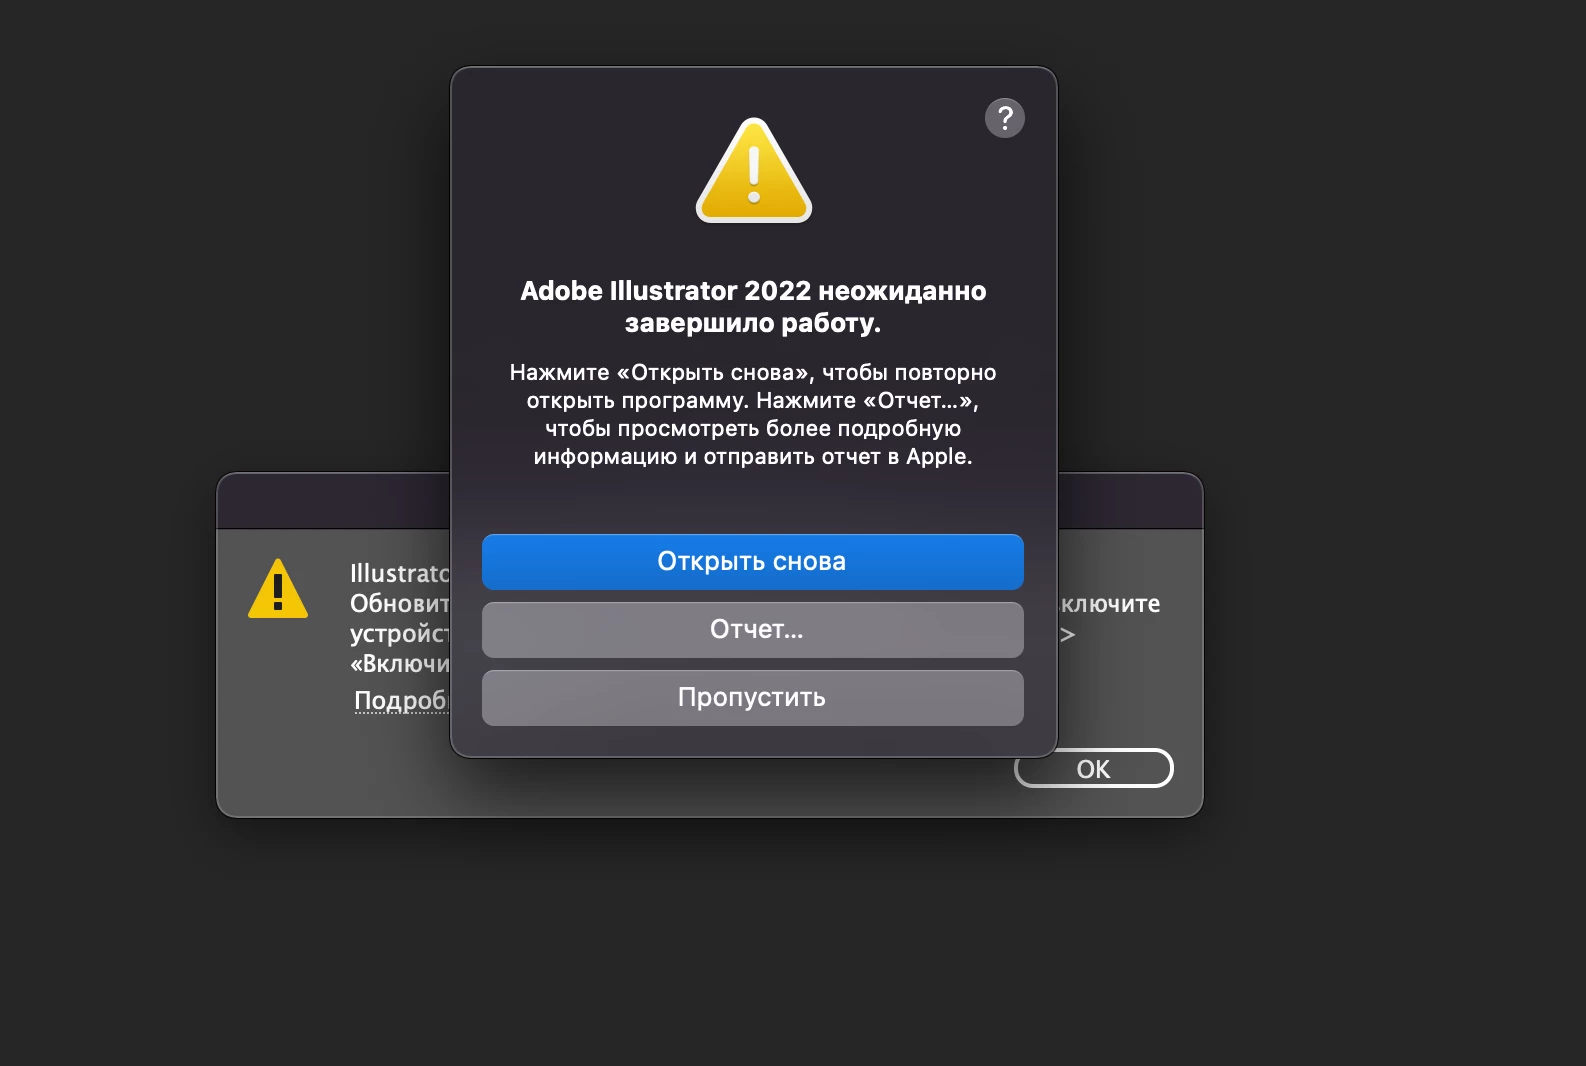Click the crash heading «Adobe Illustrator 2022 неожиданно завершило работу.»
This screenshot has width=1586, height=1066.
pos(753,307)
